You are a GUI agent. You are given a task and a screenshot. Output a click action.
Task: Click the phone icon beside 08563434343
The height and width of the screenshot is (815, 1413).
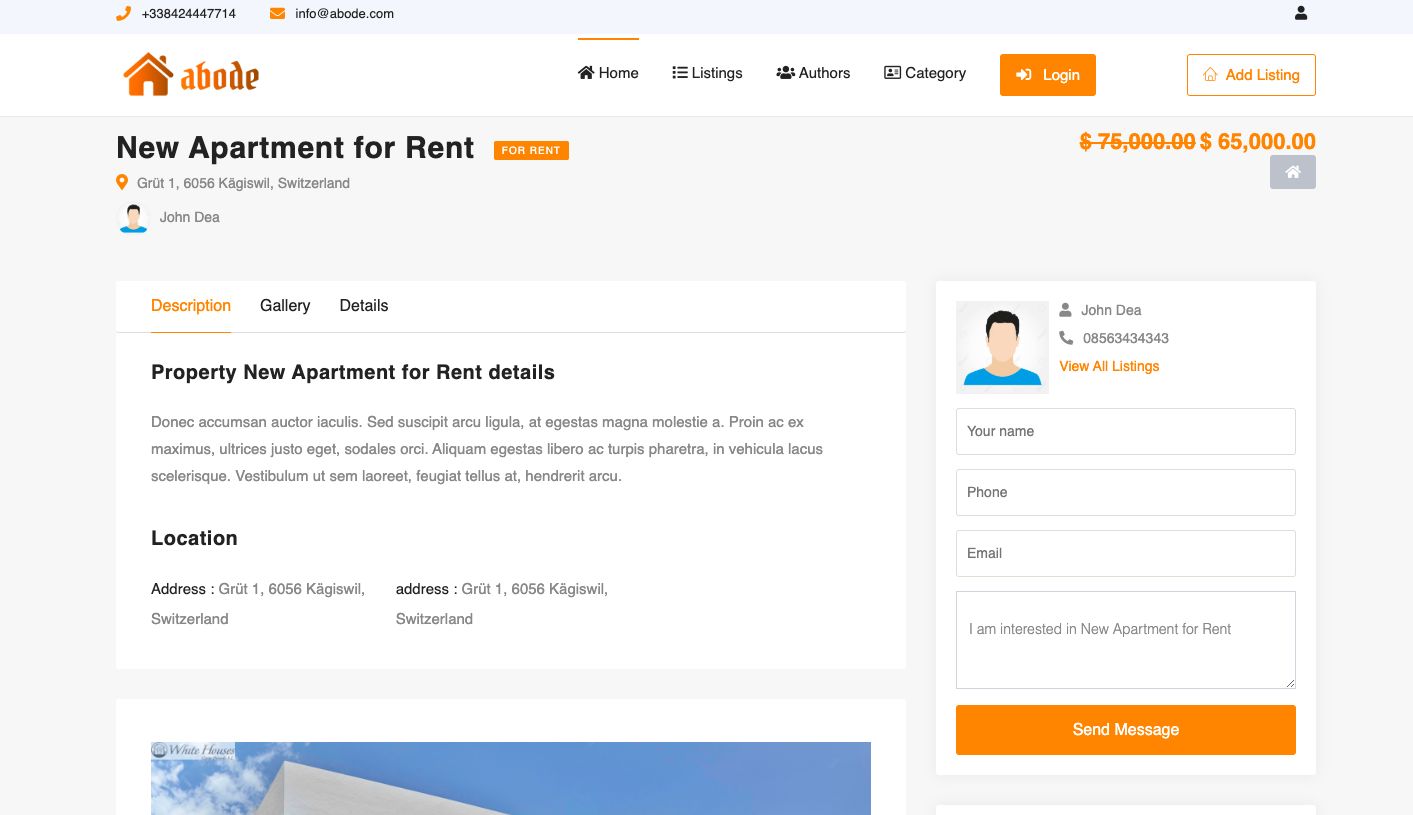click(1066, 338)
